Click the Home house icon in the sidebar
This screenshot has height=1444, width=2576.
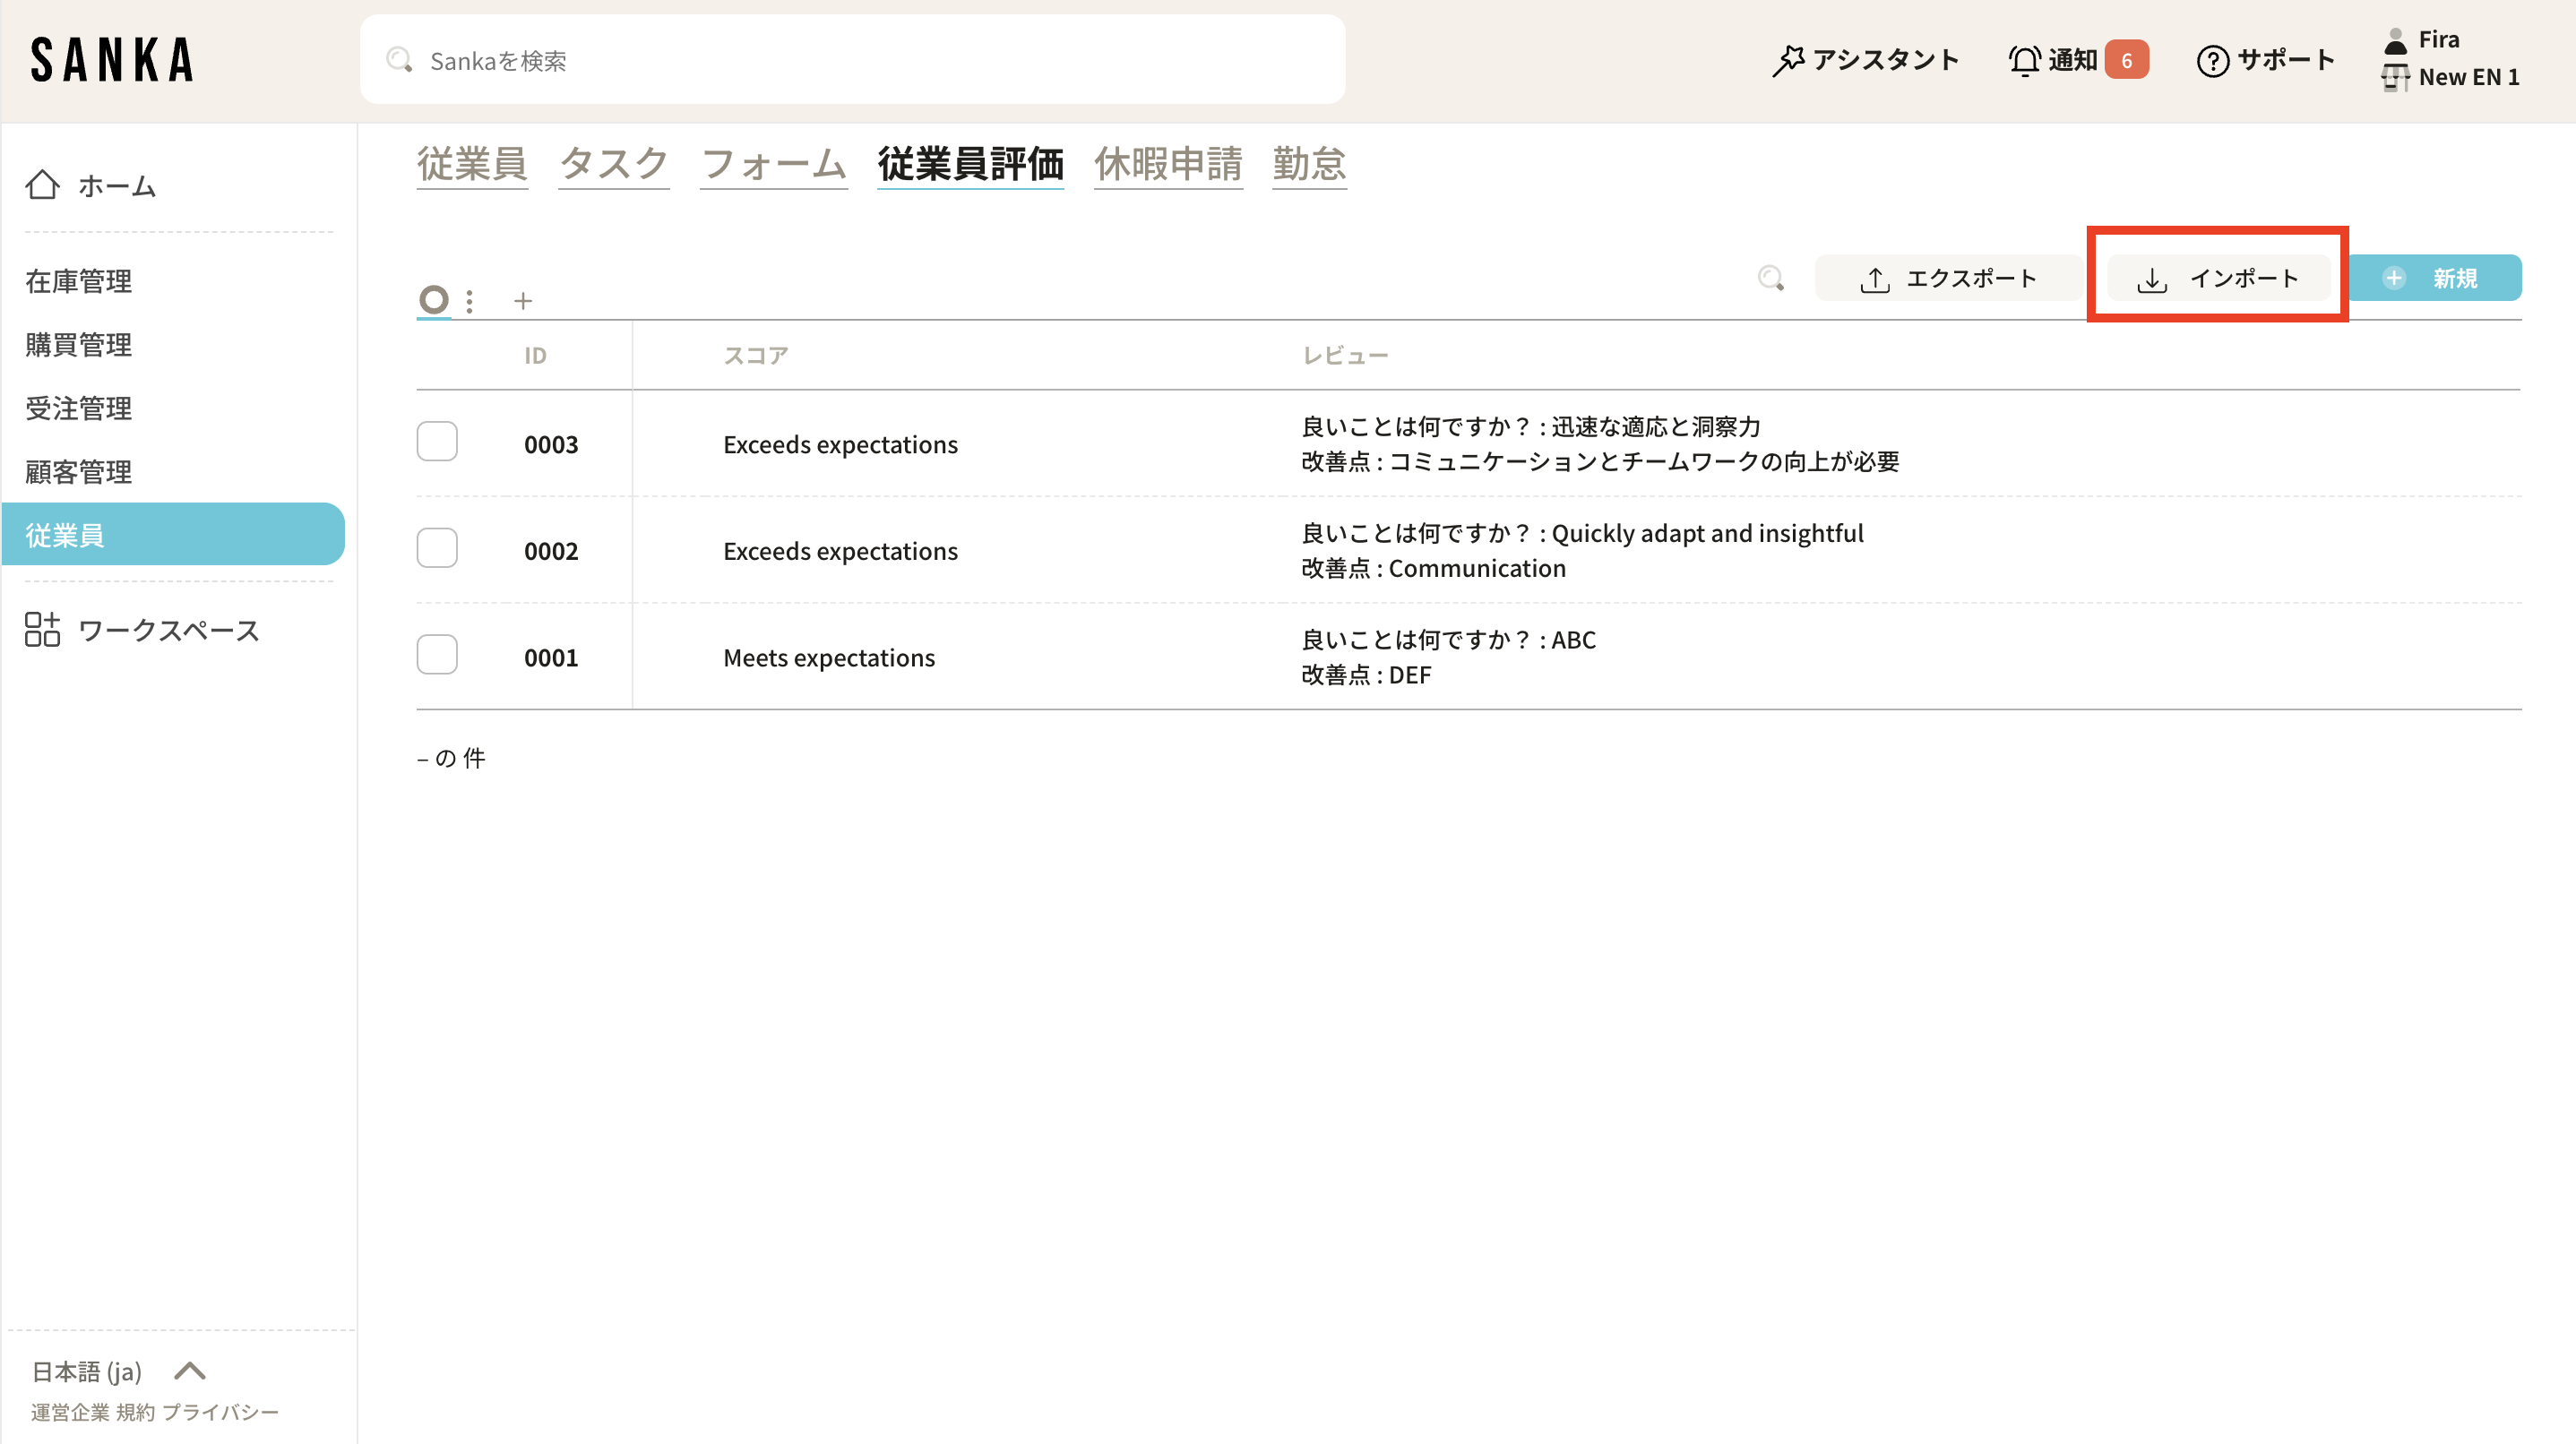(42, 185)
